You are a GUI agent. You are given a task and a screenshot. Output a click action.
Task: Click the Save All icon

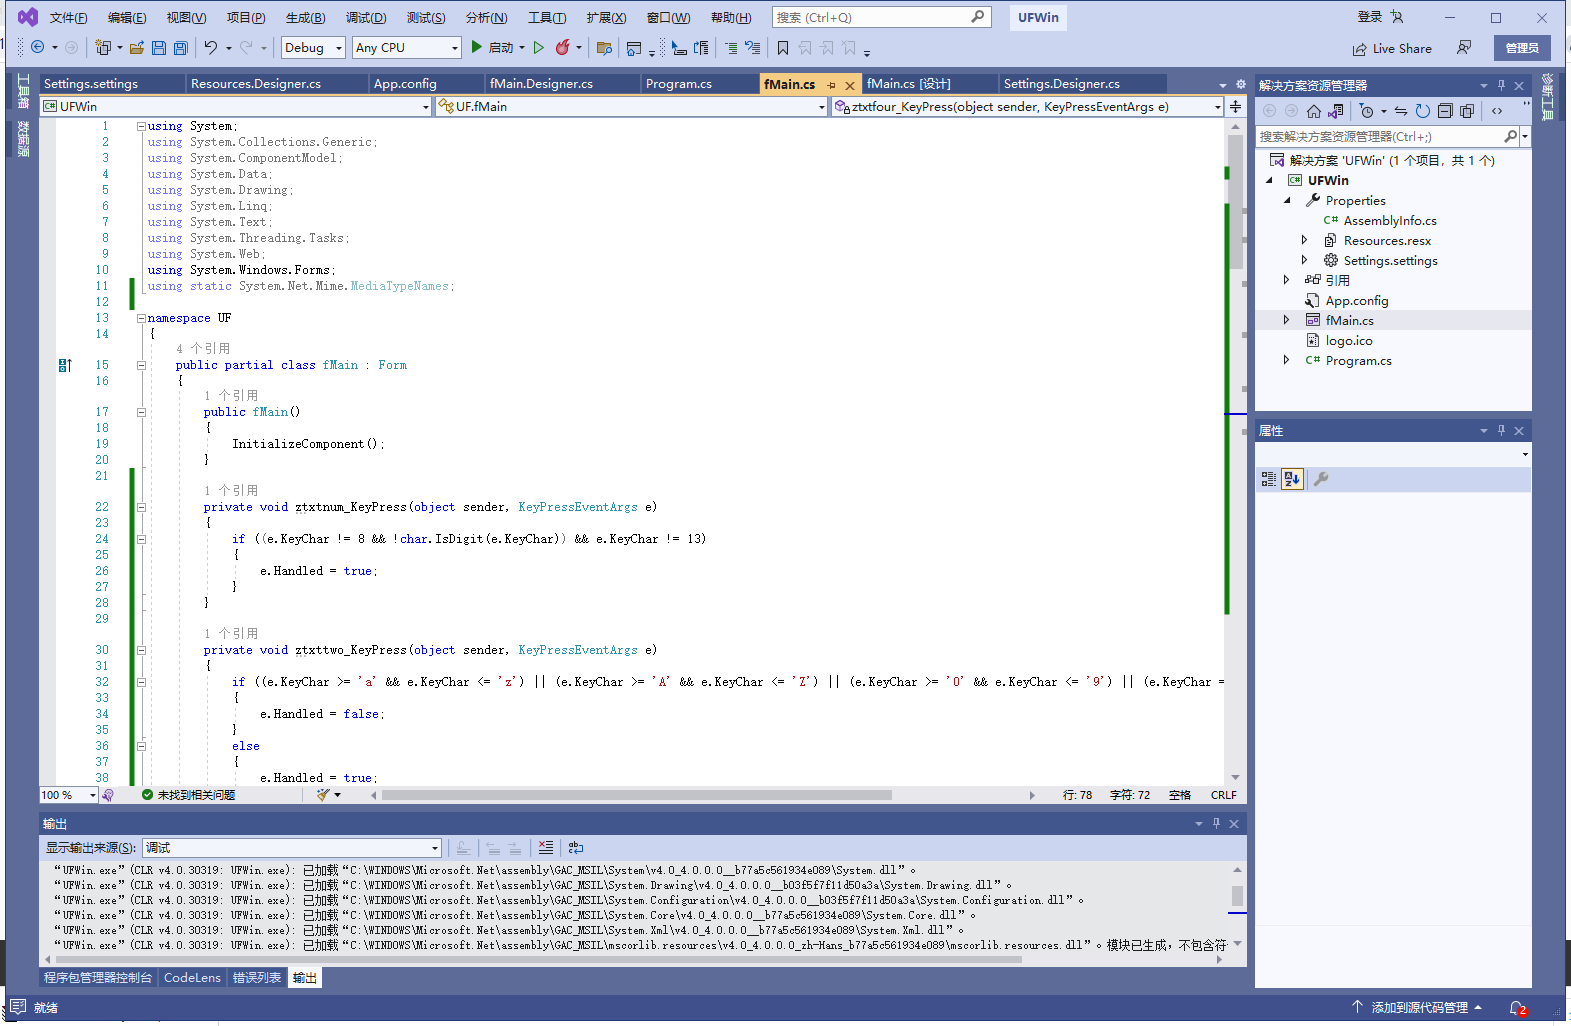coord(181,47)
